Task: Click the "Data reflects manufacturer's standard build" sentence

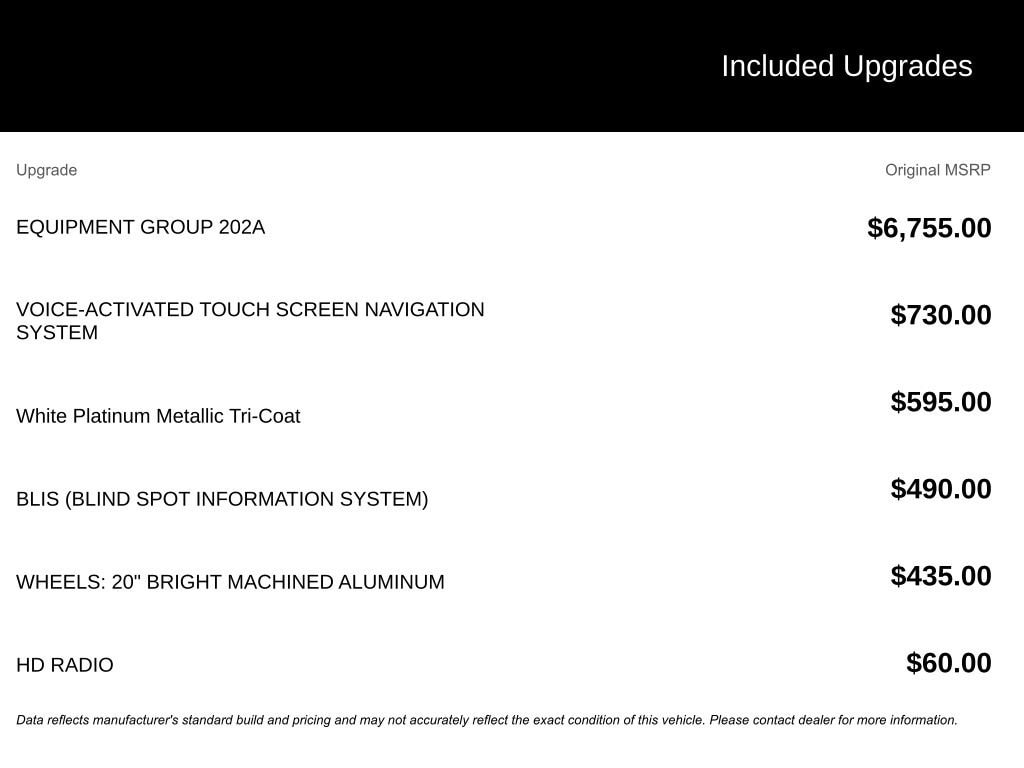Action: tap(300, 720)
